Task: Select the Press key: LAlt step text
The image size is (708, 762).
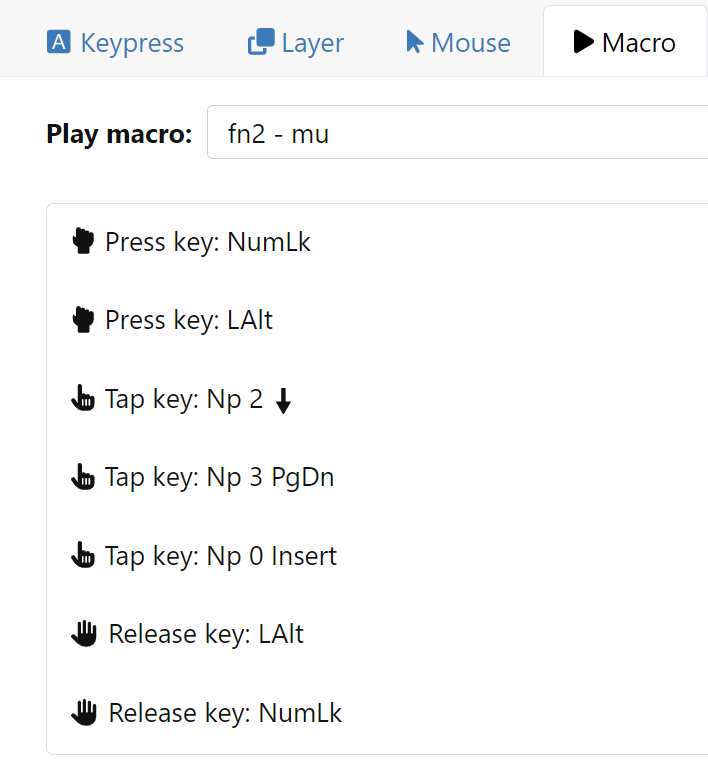Action: click(x=189, y=320)
